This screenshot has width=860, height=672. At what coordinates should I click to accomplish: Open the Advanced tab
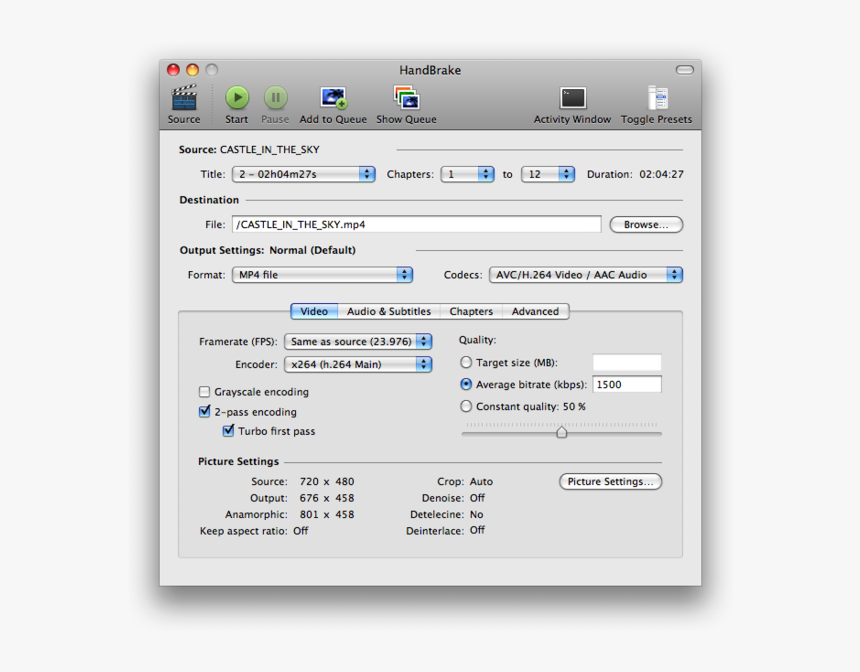(x=535, y=311)
